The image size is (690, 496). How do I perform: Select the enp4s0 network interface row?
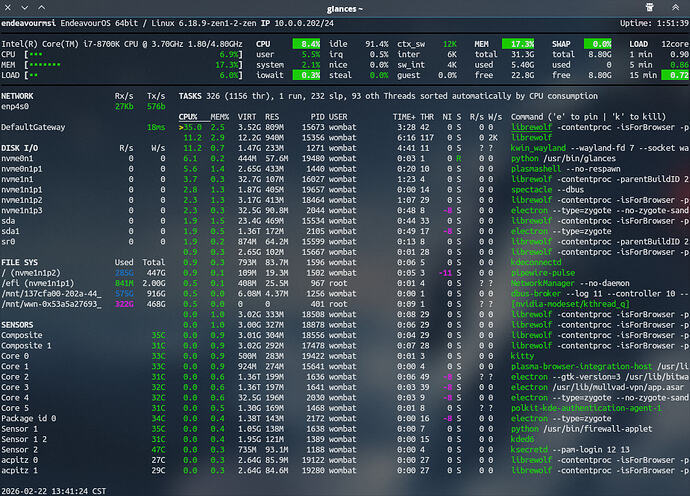click(x=16, y=105)
